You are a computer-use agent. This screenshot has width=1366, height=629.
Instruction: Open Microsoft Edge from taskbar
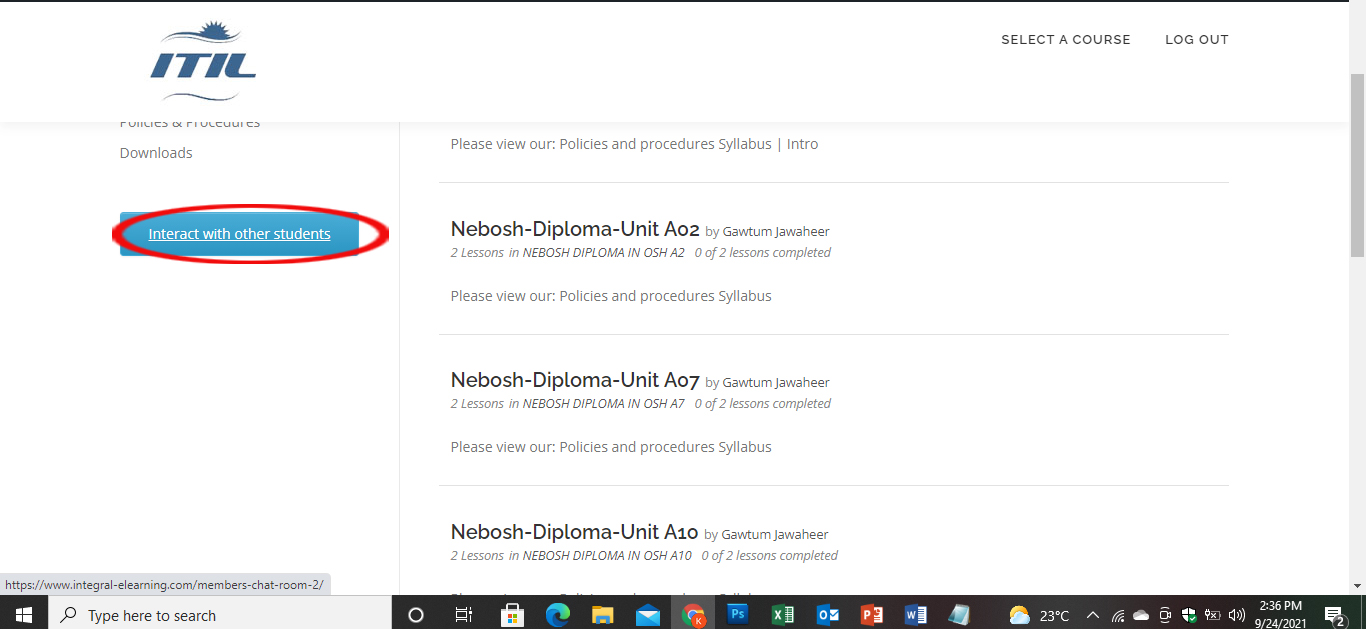(558, 615)
